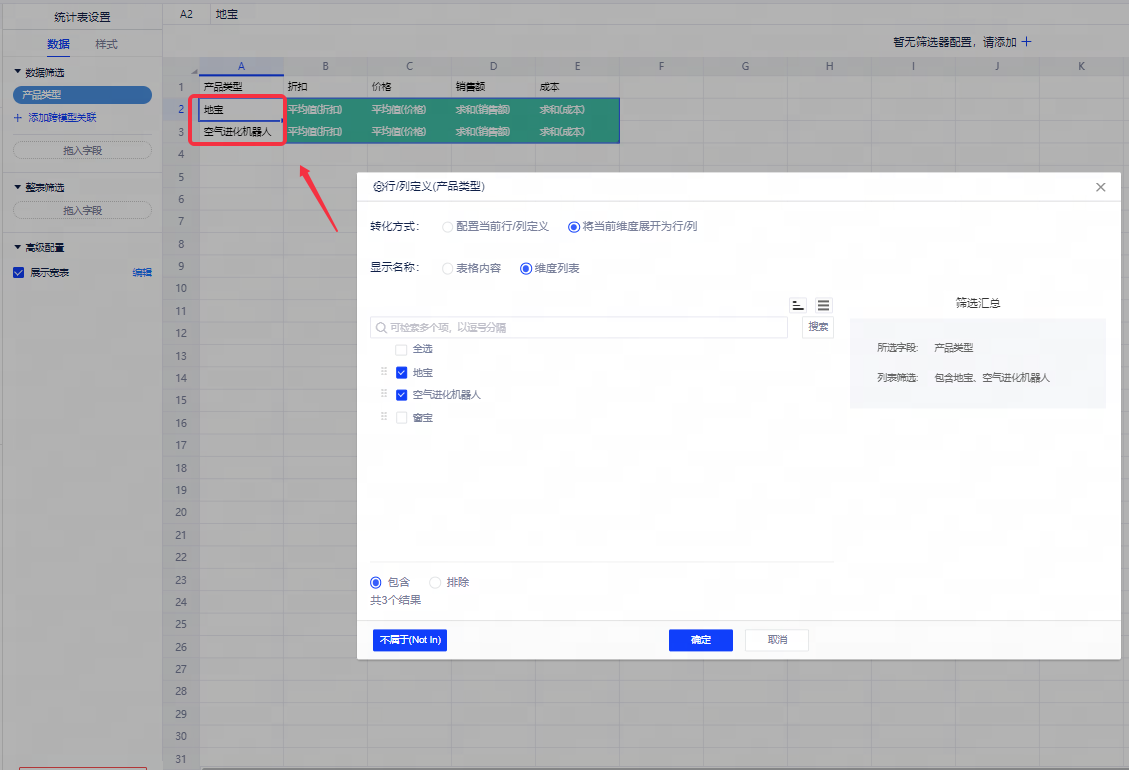Viewport: 1129px width, 770px height.
Task: Click the select-all corner of the spreadsheet
Action: click(x=181, y=66)
